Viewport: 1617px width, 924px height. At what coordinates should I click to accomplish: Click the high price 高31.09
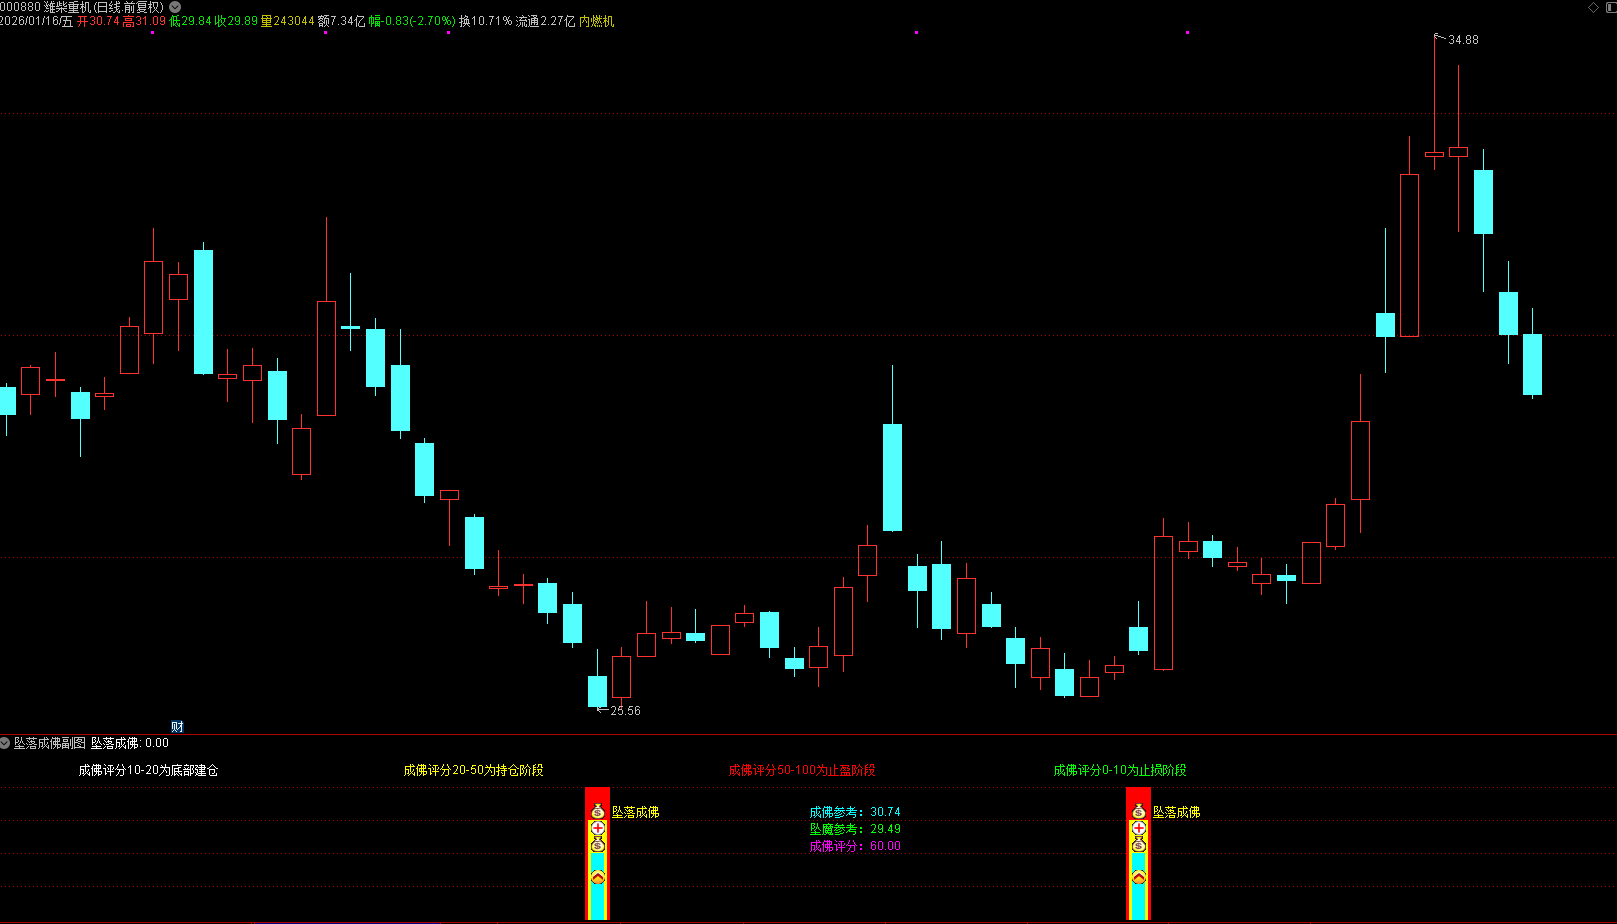click(x=144, y=21)
